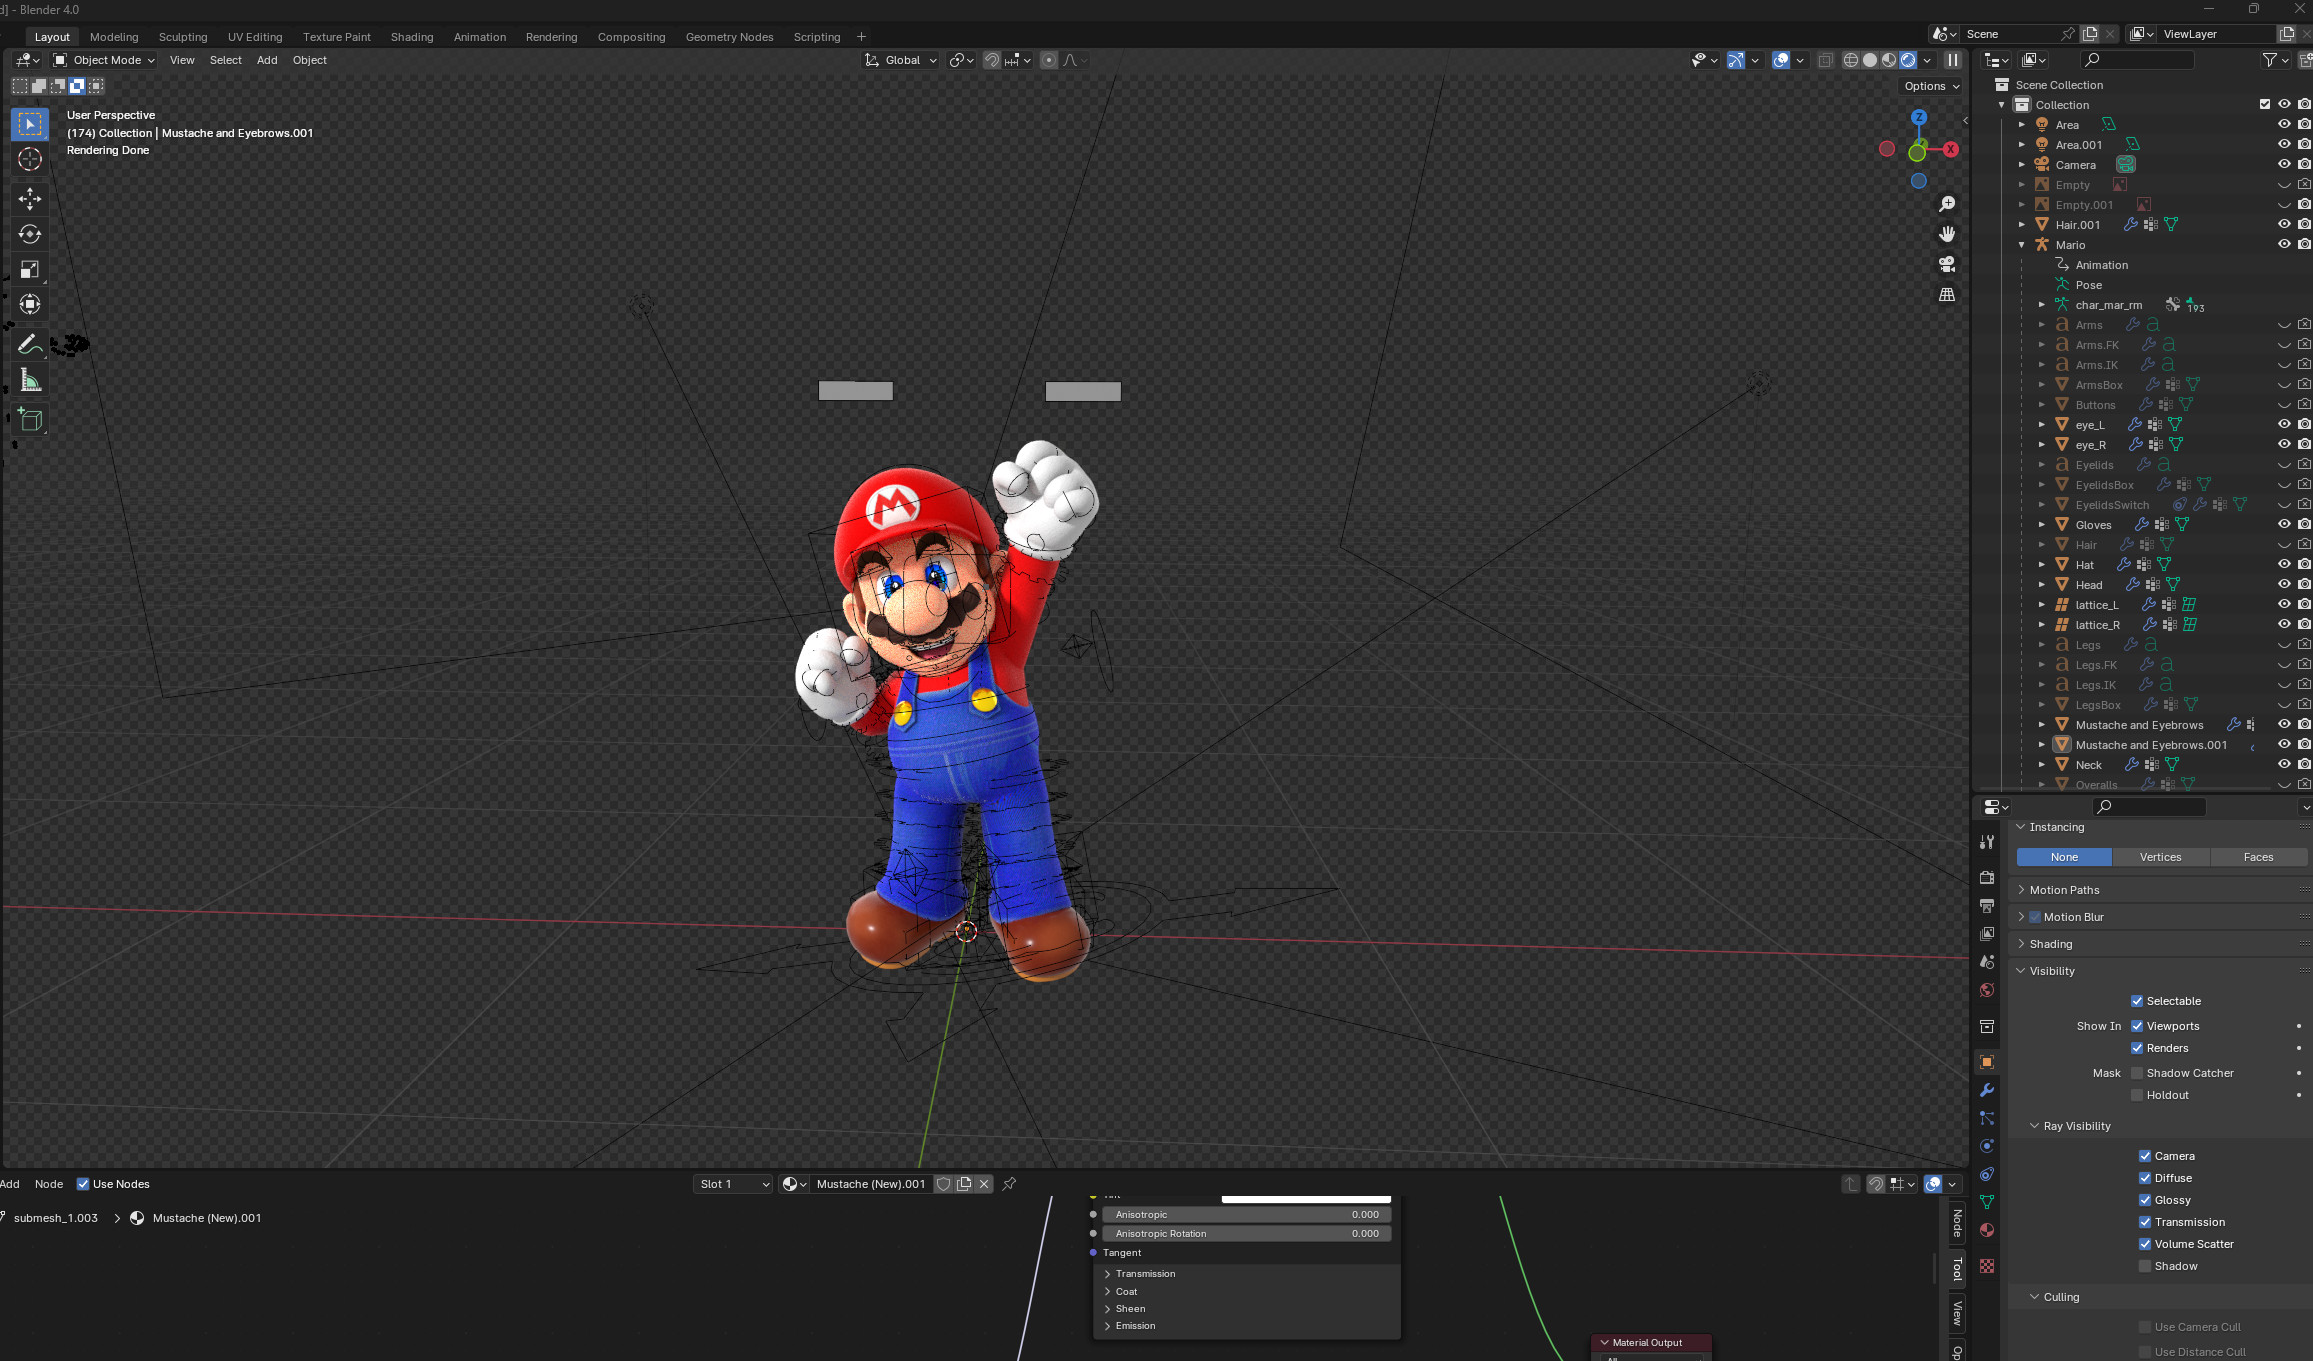Select the Move tool in viewport toolbar

[30, 198]
